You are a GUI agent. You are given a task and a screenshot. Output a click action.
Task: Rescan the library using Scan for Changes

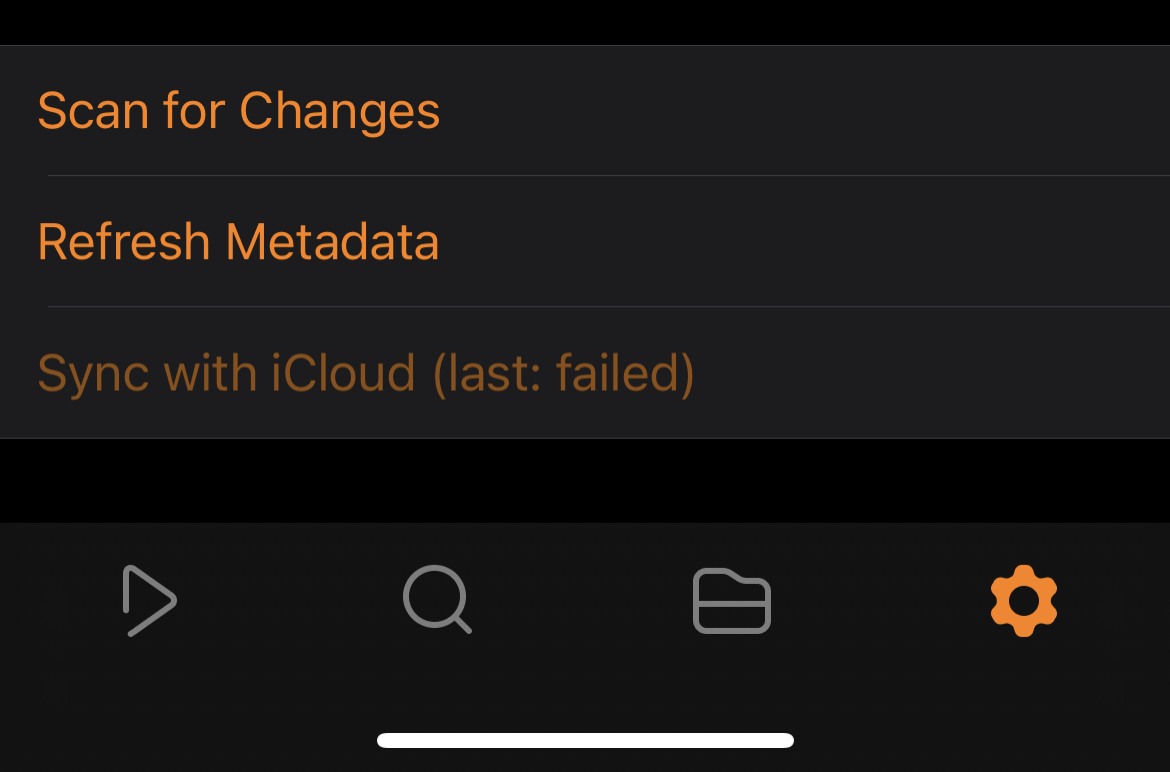239,111
